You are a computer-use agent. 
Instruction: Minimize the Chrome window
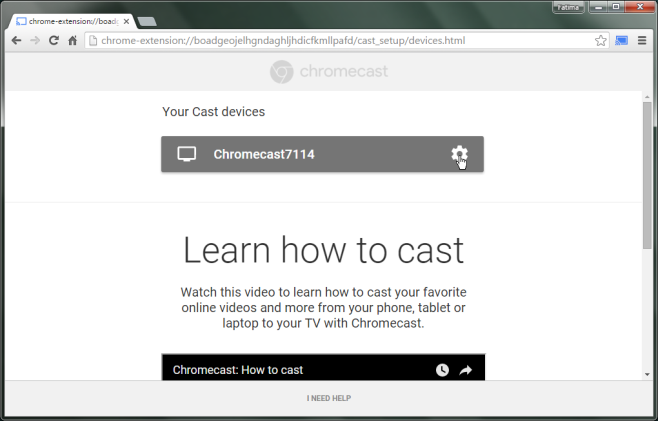[x=598, y=7]
